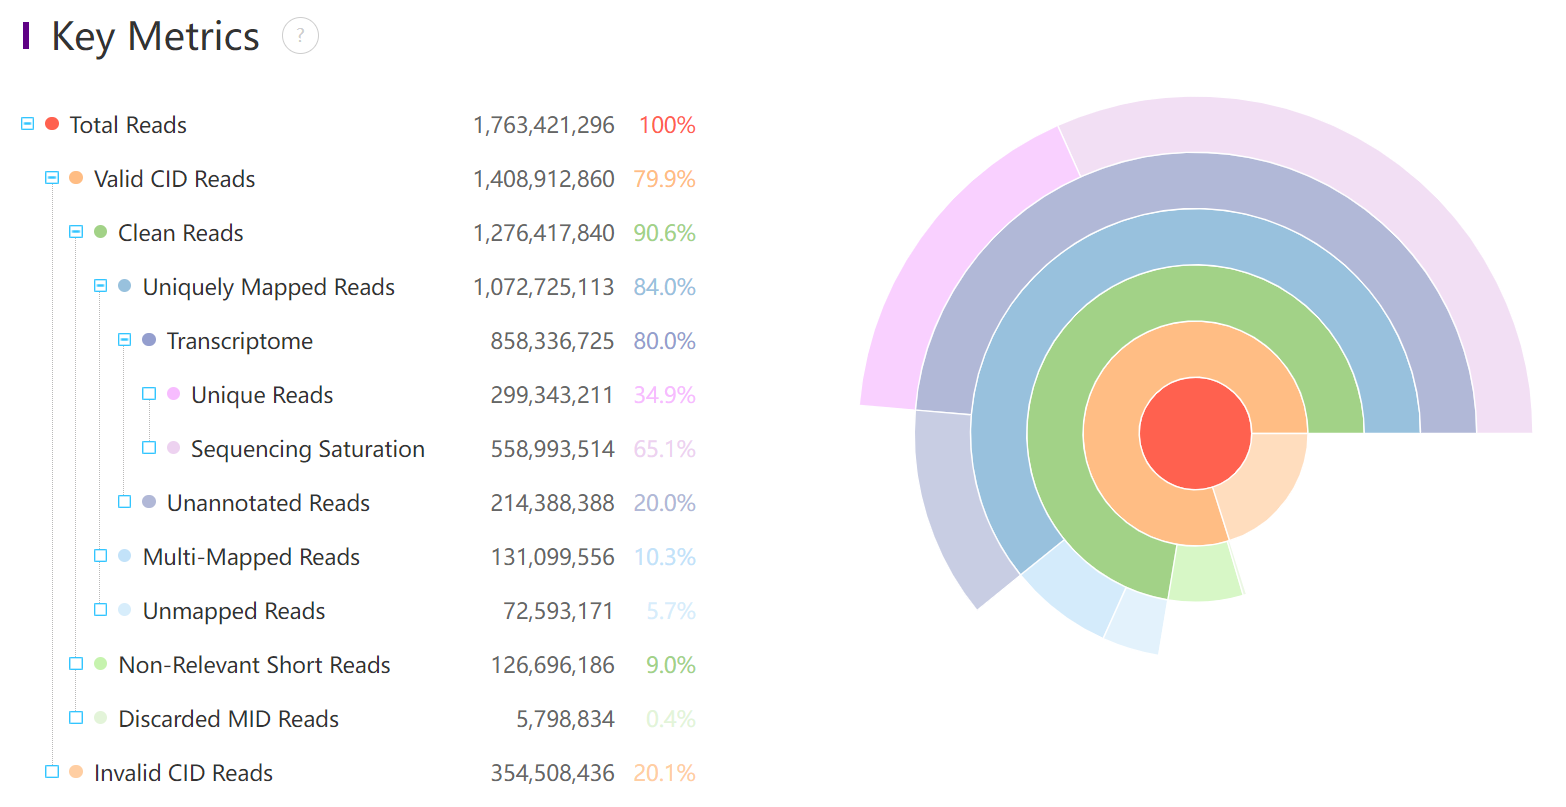
Task: Click the red Total Reads legend dot
Action: pyautogui.click(x=52, y=124)
